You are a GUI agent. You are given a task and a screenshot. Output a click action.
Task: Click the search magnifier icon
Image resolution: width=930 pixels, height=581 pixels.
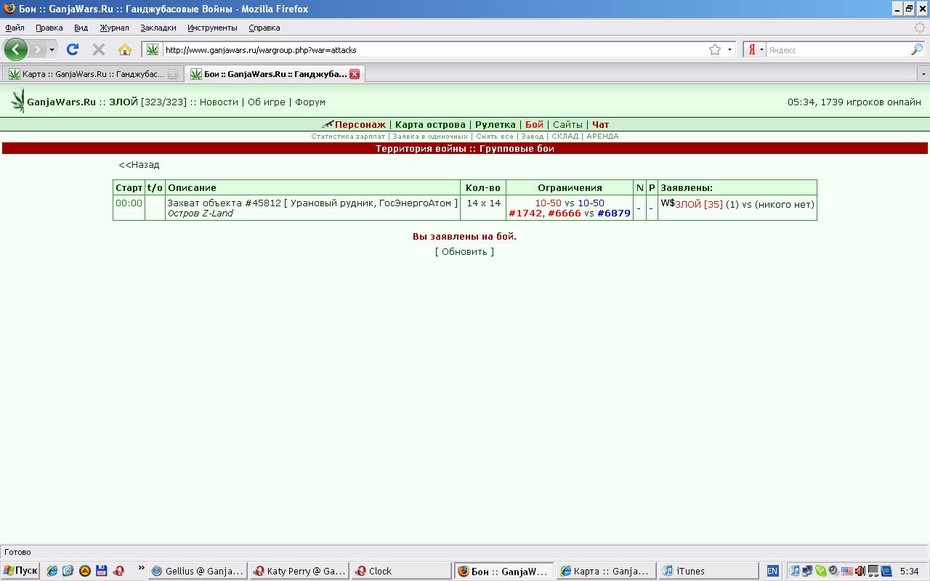(916, 50)
